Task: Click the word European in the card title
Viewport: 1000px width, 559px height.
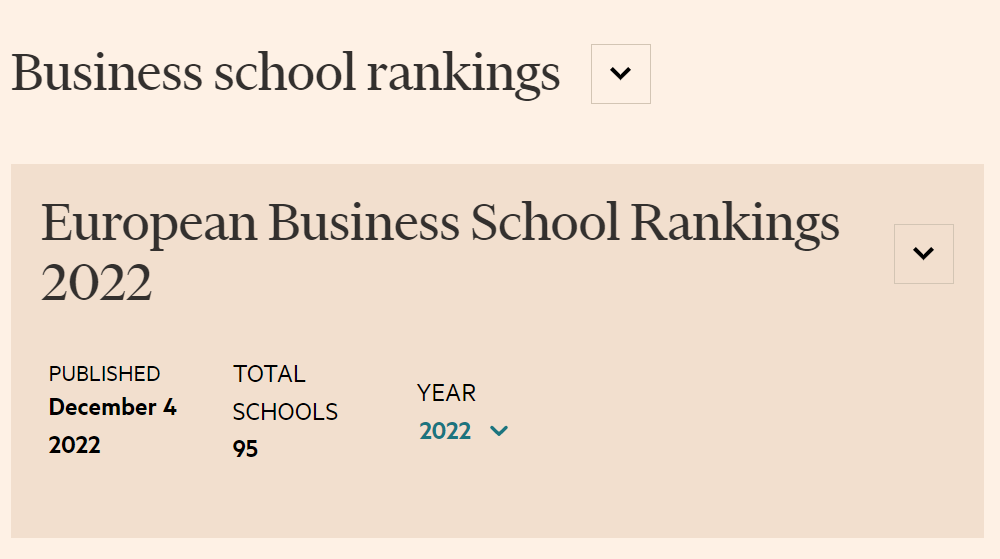Action: pyautogui.click(x=148, y=224)
